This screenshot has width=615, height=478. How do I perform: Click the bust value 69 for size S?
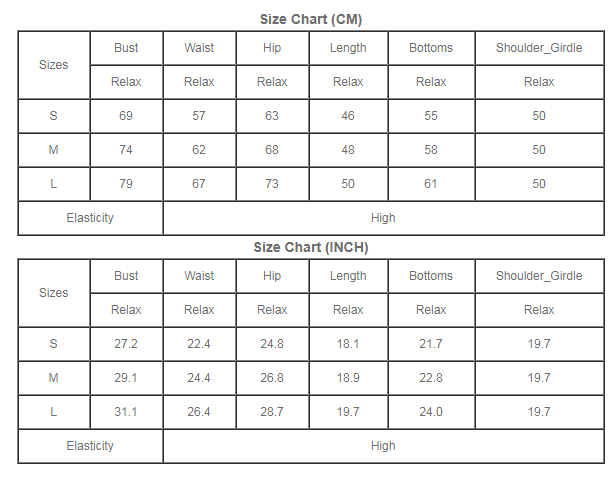(126, 116)
